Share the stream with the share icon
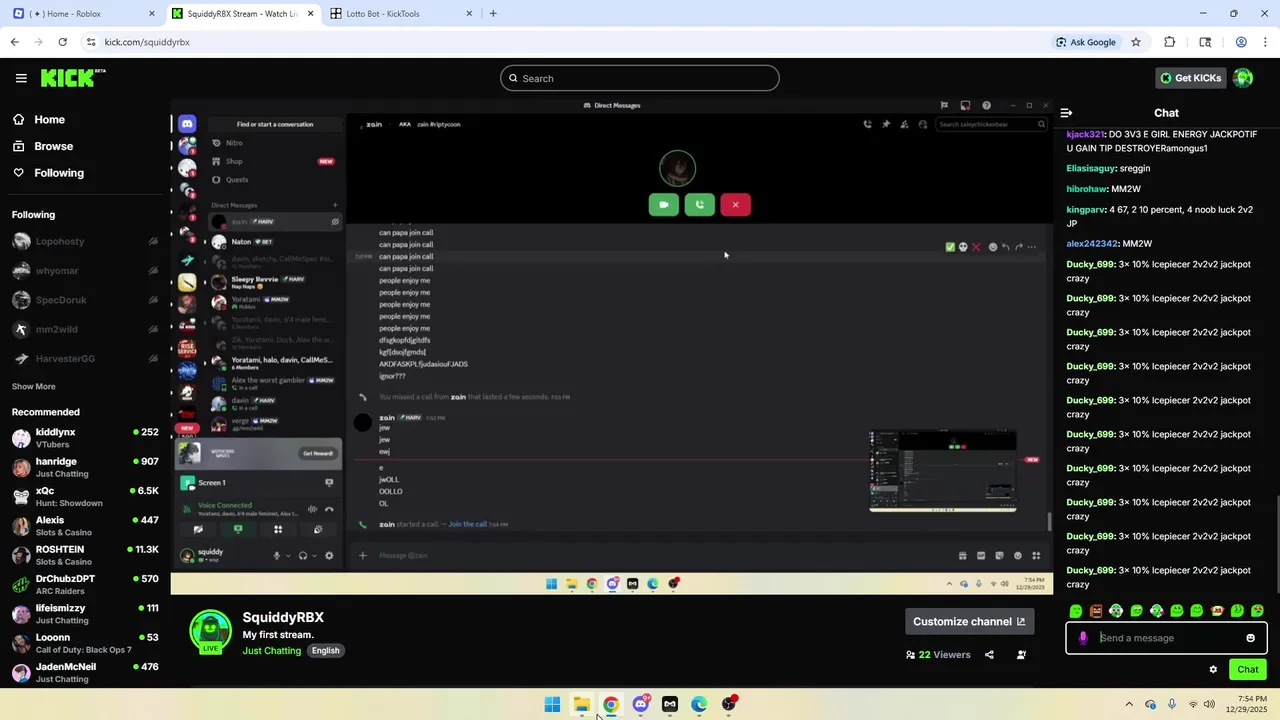 coord(989,655)
